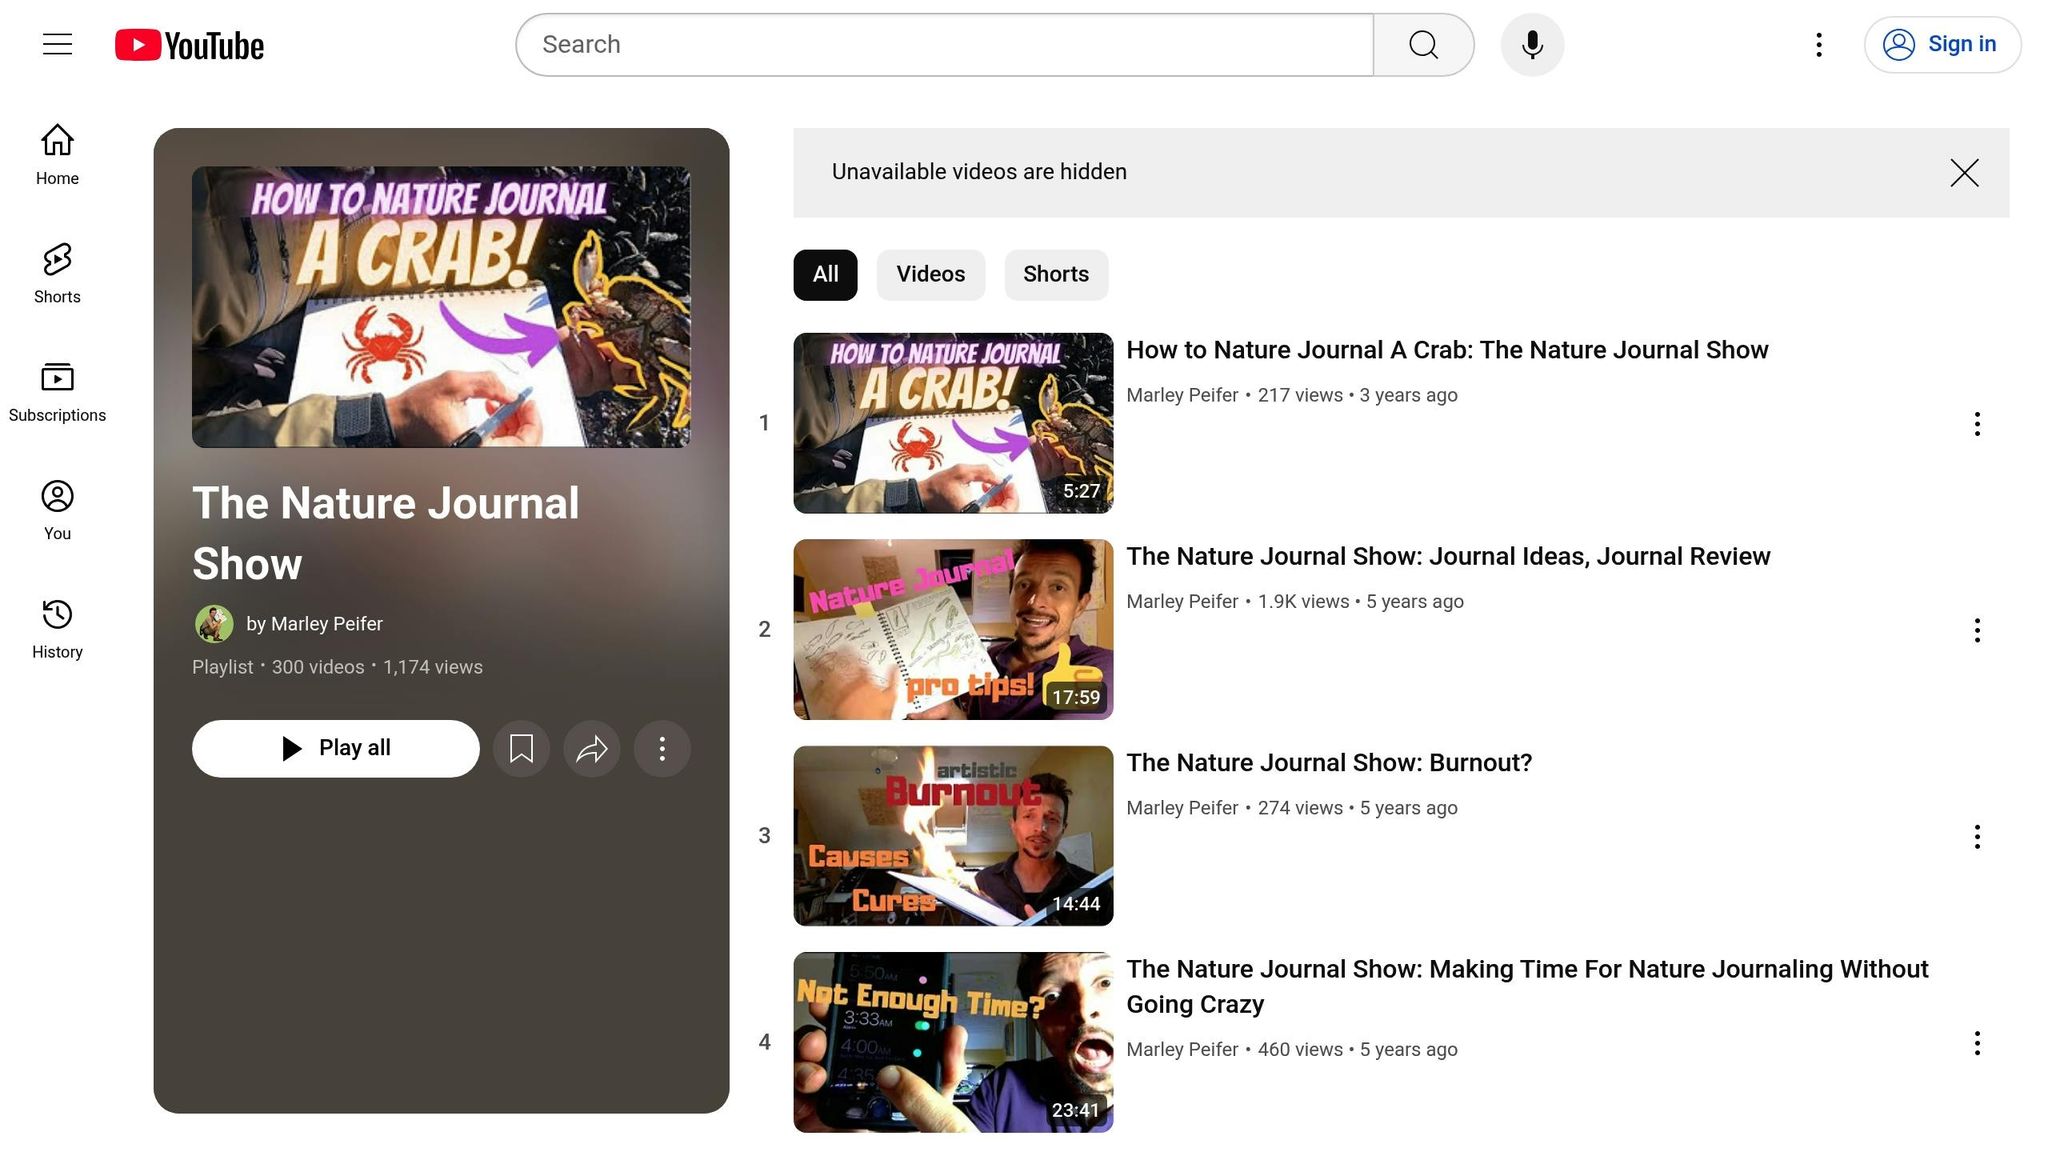Select the Shorts filter chip
The height and width of the screenshot is (1152, 2048).
(x=1055, y=275)
